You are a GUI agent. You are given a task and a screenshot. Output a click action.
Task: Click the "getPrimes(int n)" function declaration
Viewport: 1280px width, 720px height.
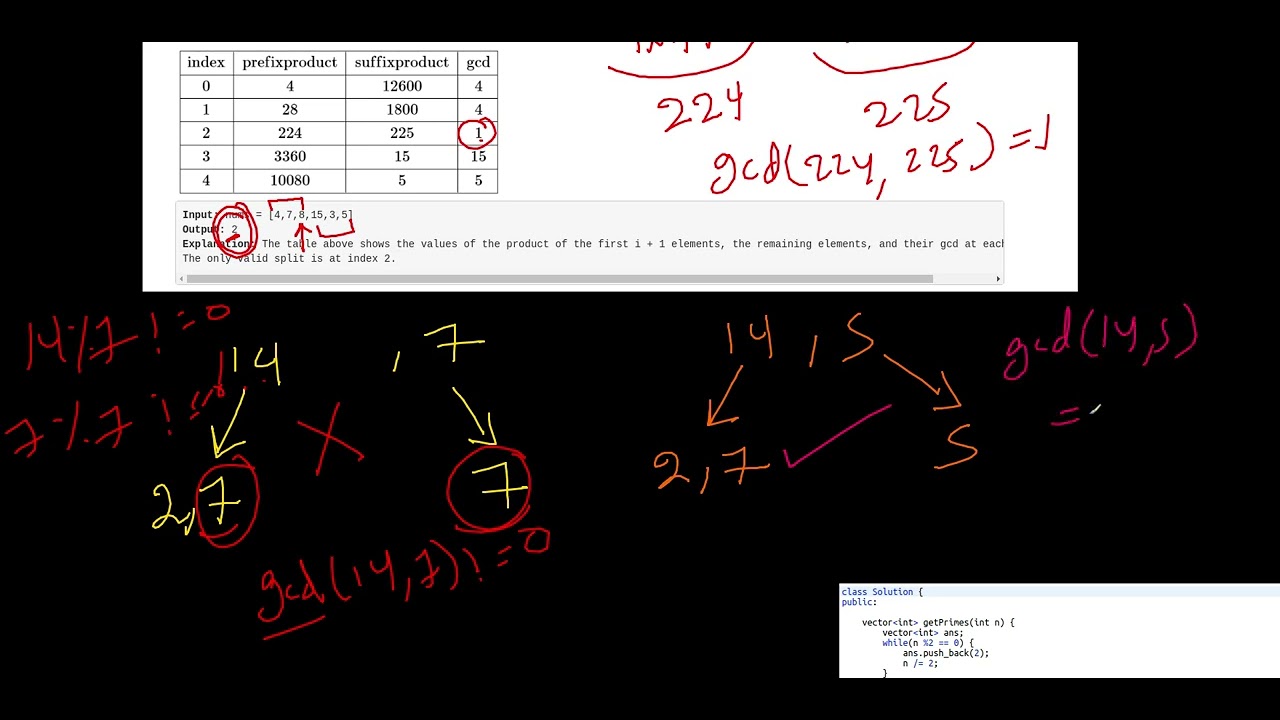point(938,622)
